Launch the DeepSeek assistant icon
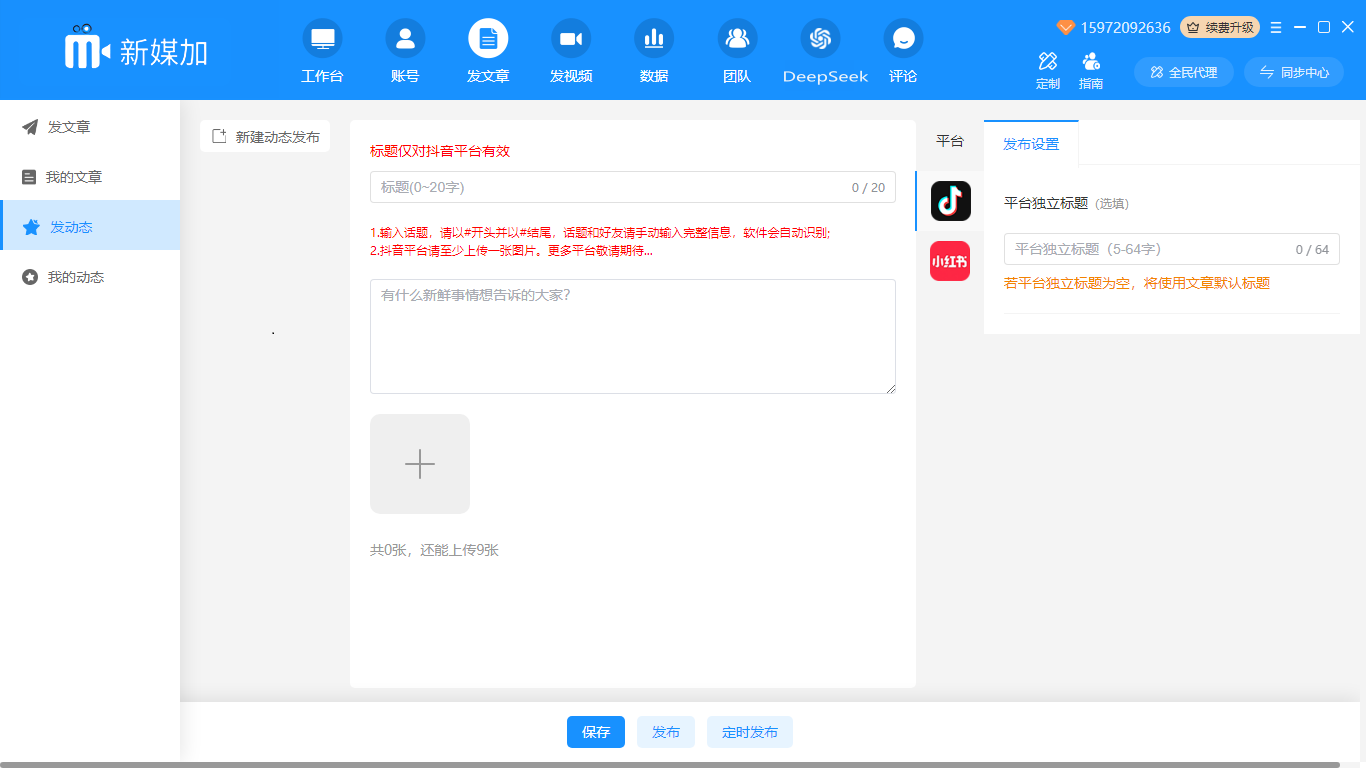The image size is (1366, 768). coord(820,40)
